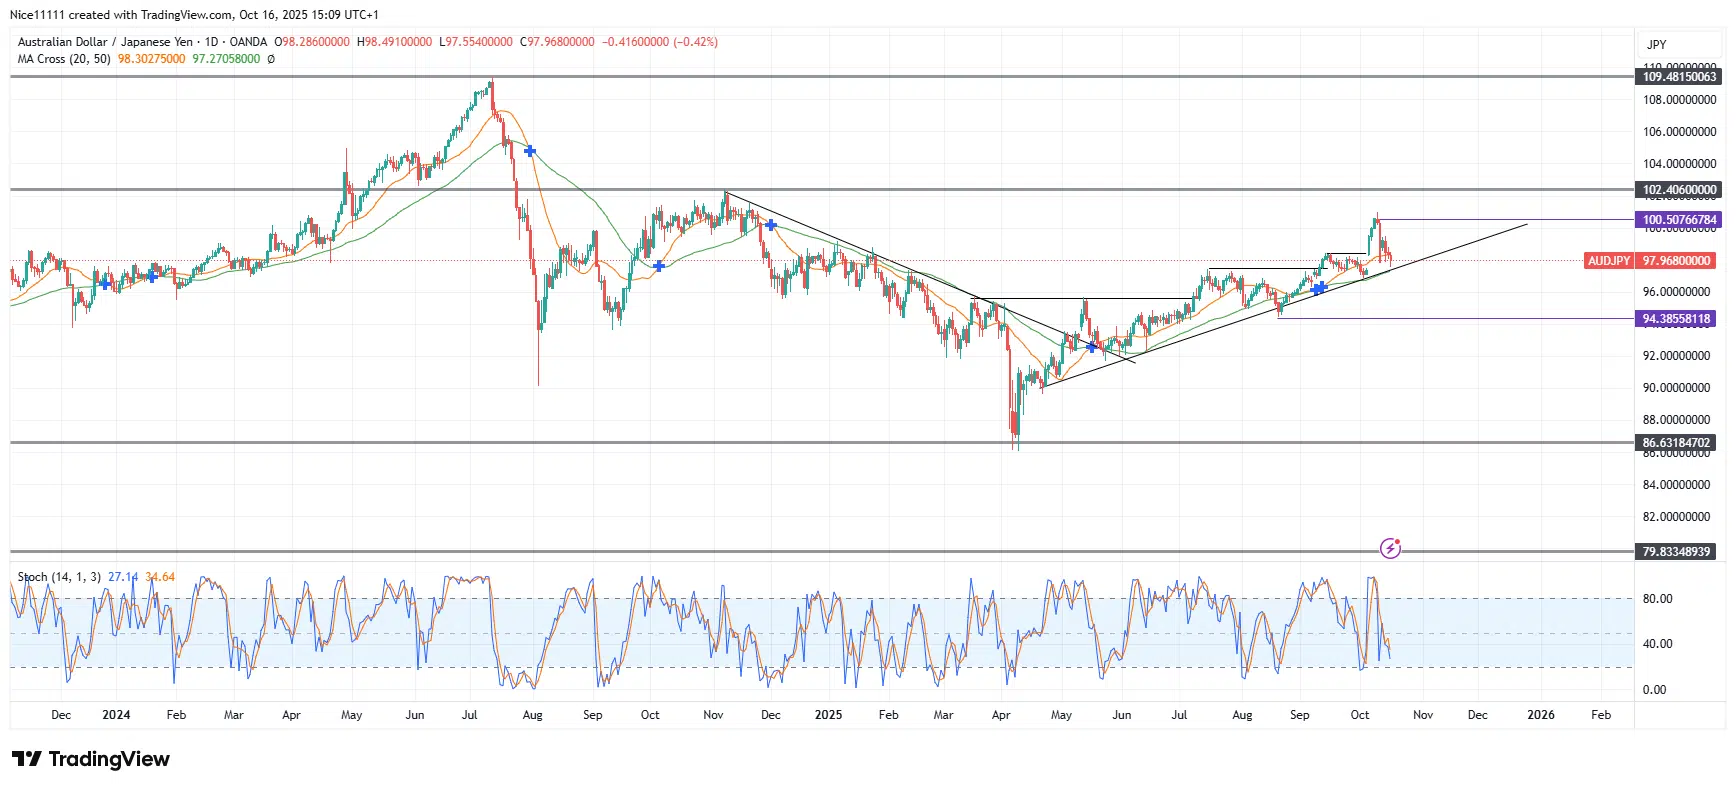Click the MA cross marker near December 2024
Screen dimensions: 1736x789
pos(771,225)
